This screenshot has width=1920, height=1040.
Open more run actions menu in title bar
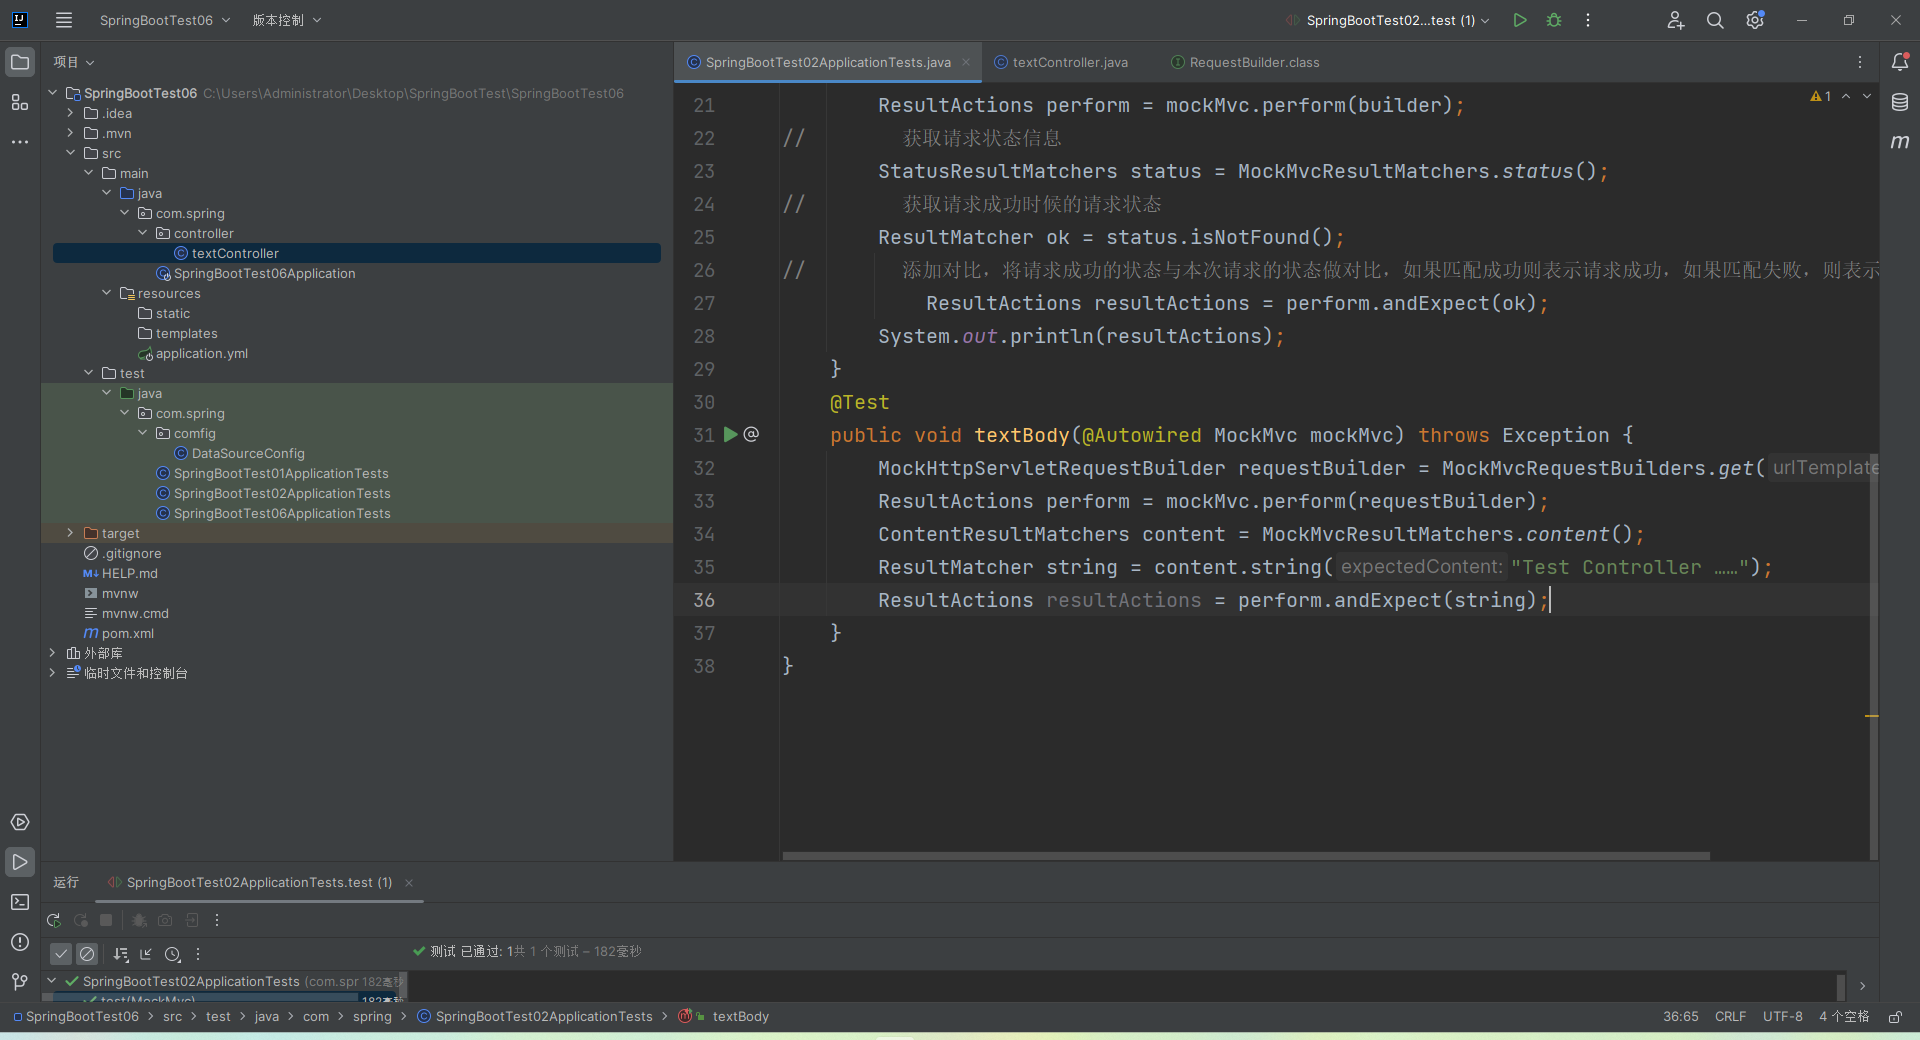[x=1588, y=20]
